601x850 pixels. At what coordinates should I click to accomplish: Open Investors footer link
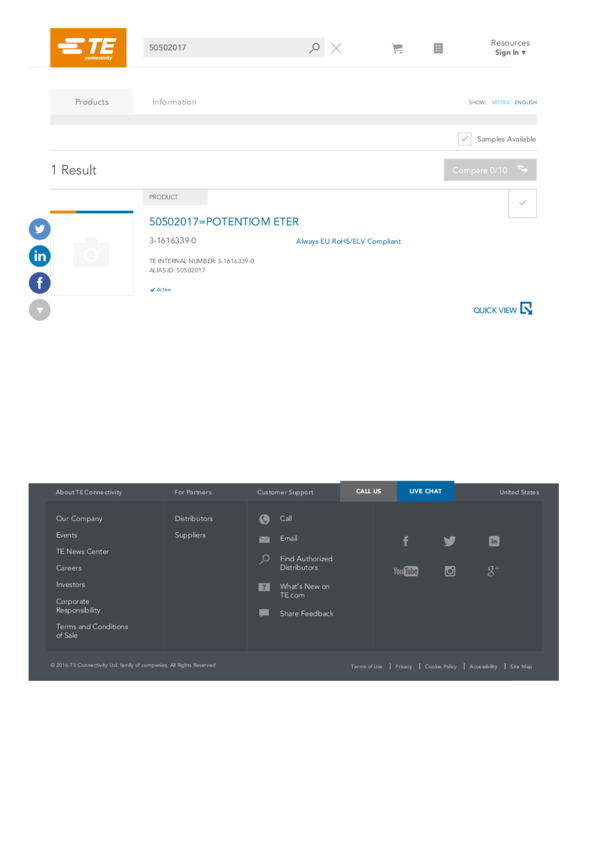coord(70,584)
